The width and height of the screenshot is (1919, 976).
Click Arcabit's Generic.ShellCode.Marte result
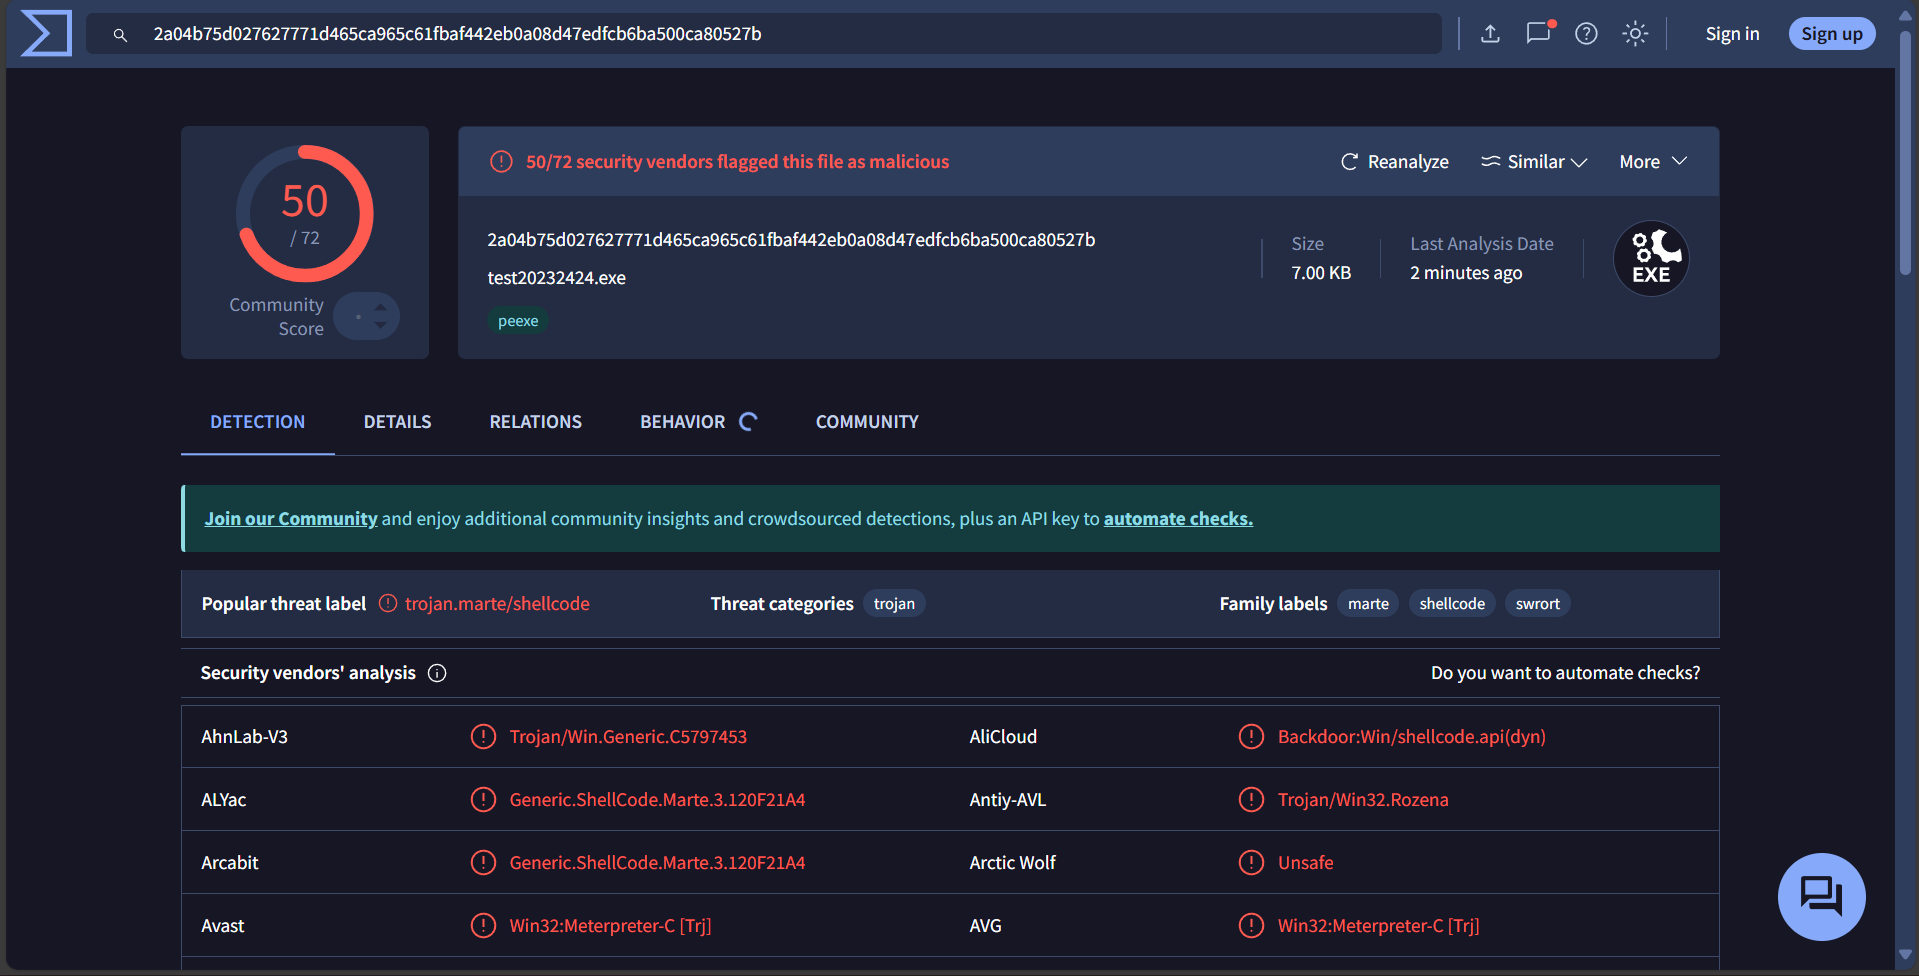click(x=657, y=863)
